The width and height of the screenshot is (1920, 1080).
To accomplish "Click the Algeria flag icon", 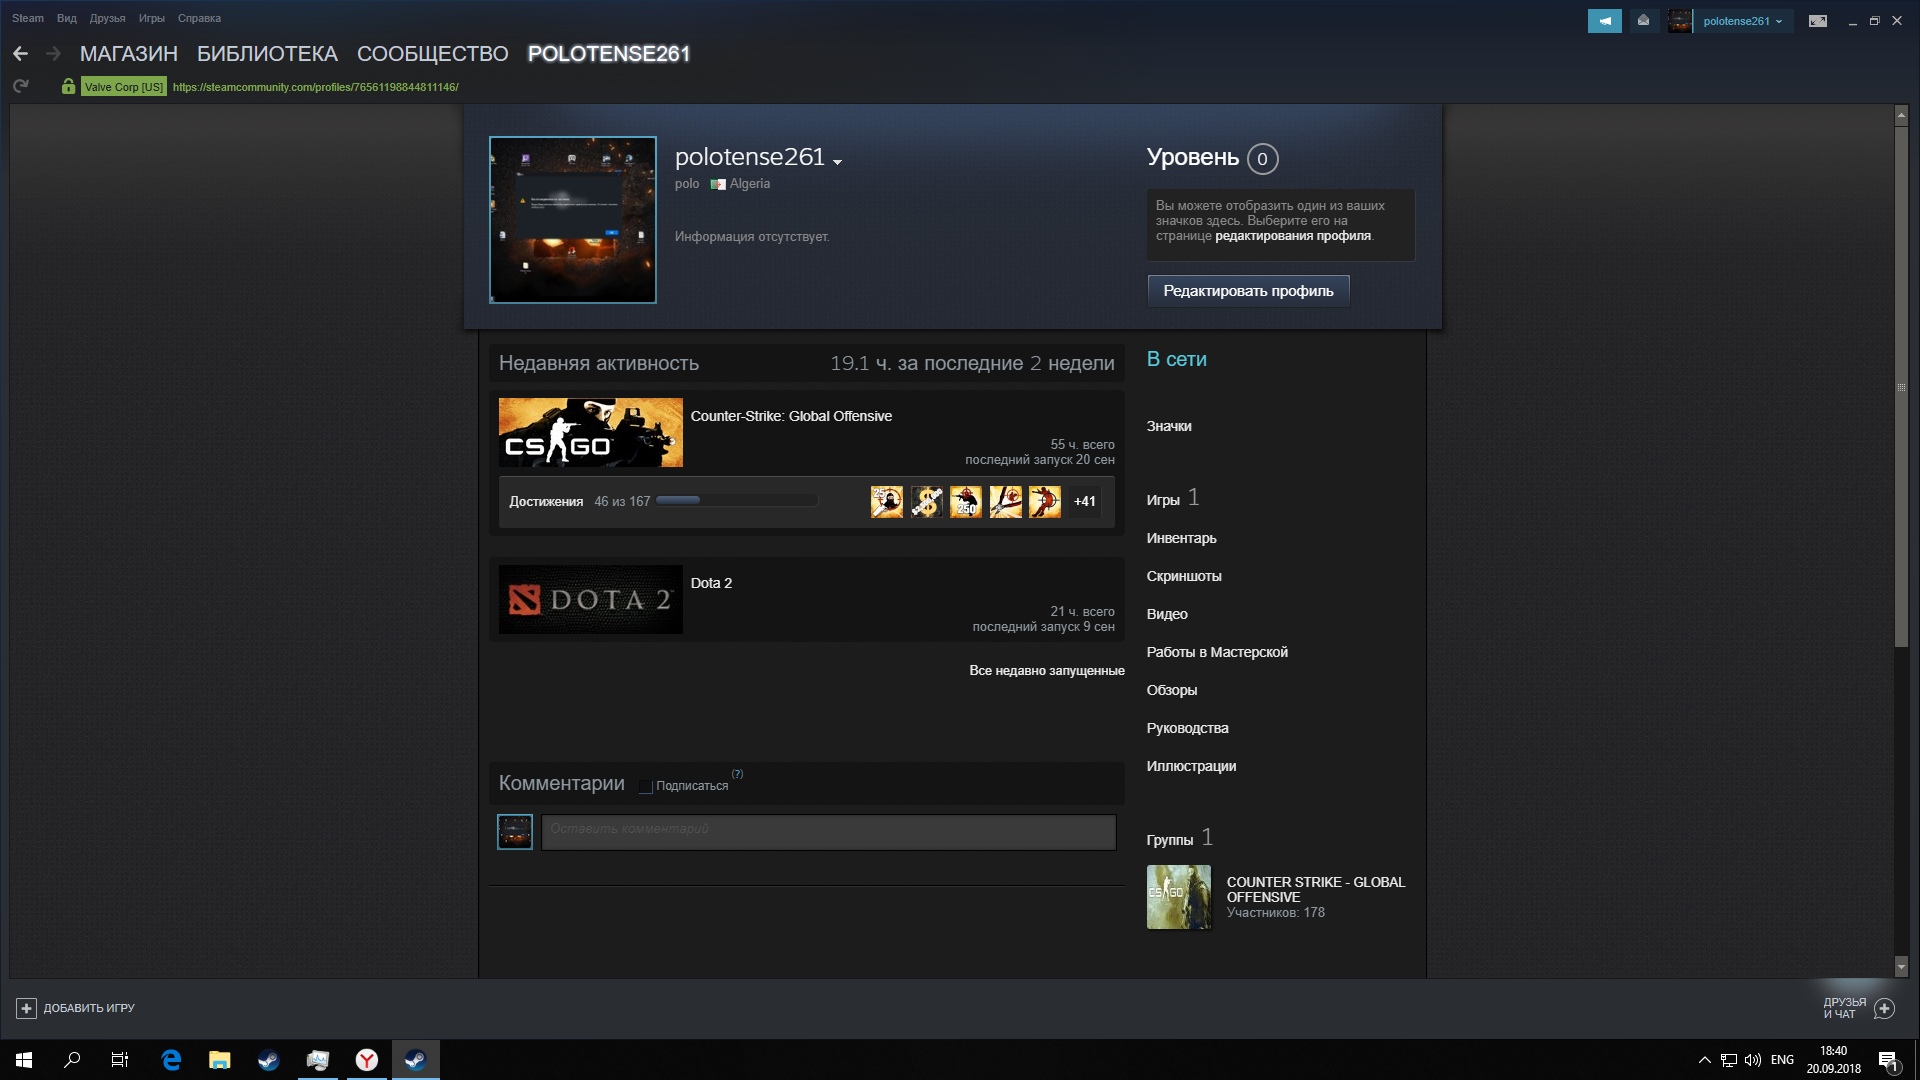I will 718,184.
